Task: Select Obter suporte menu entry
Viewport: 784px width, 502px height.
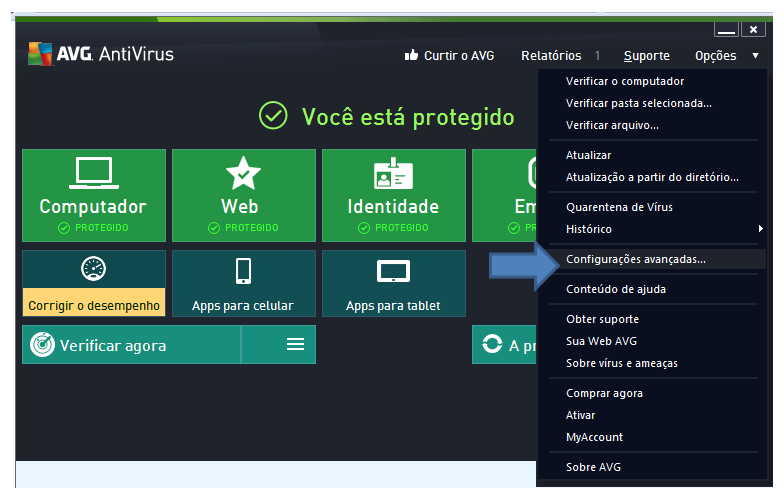Action: pyautogui.click(x=602, y=319)
